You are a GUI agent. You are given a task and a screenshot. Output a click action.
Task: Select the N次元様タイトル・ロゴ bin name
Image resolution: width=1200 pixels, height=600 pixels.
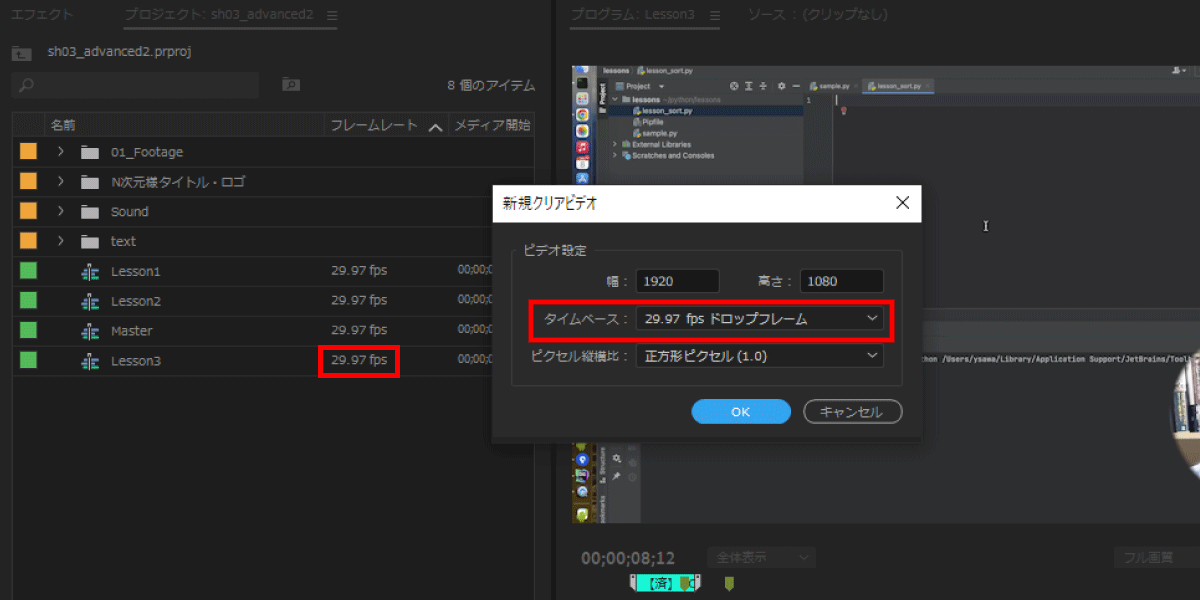(x=178, y=182)
